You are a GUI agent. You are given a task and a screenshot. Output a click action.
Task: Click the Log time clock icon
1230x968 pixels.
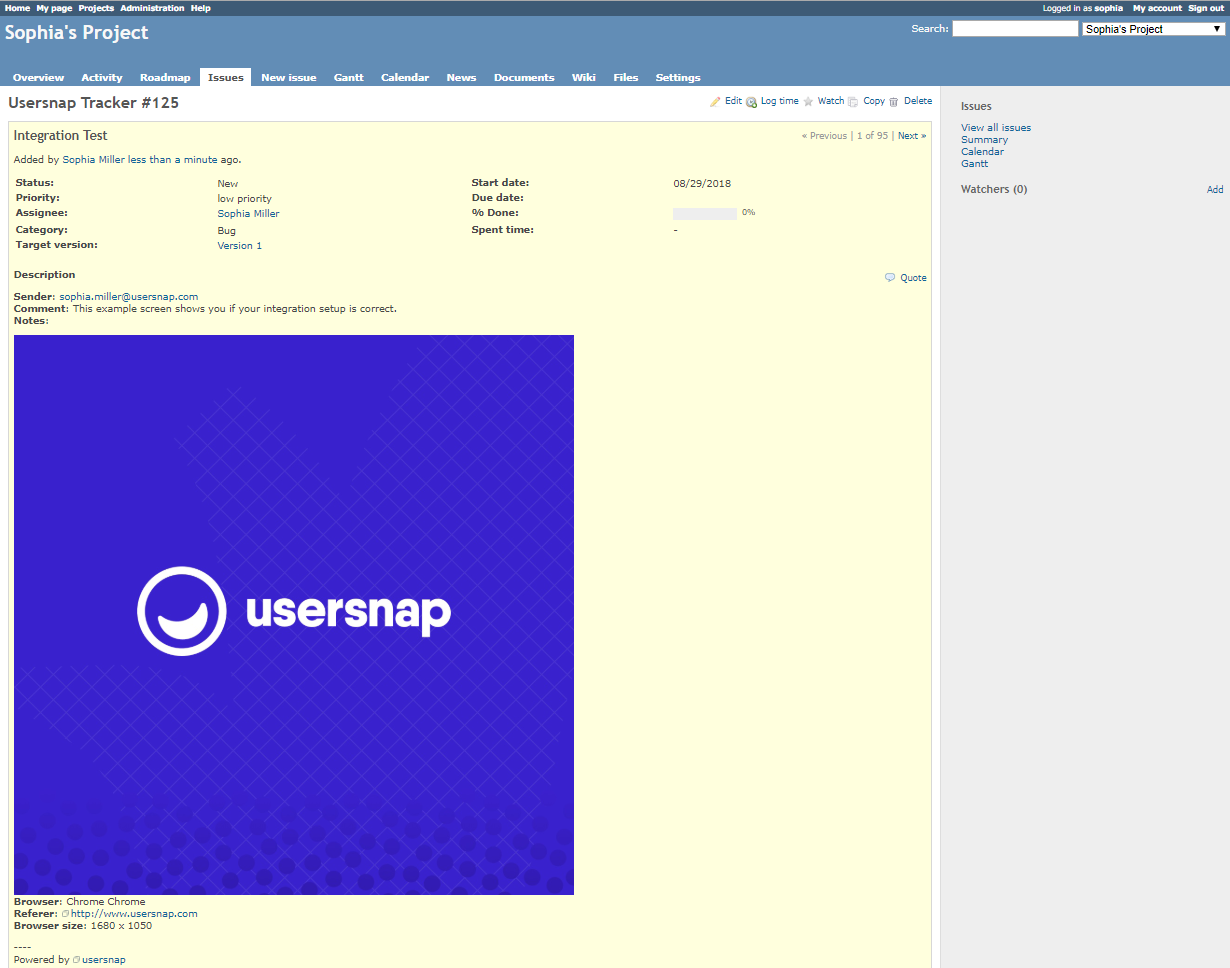752,102
